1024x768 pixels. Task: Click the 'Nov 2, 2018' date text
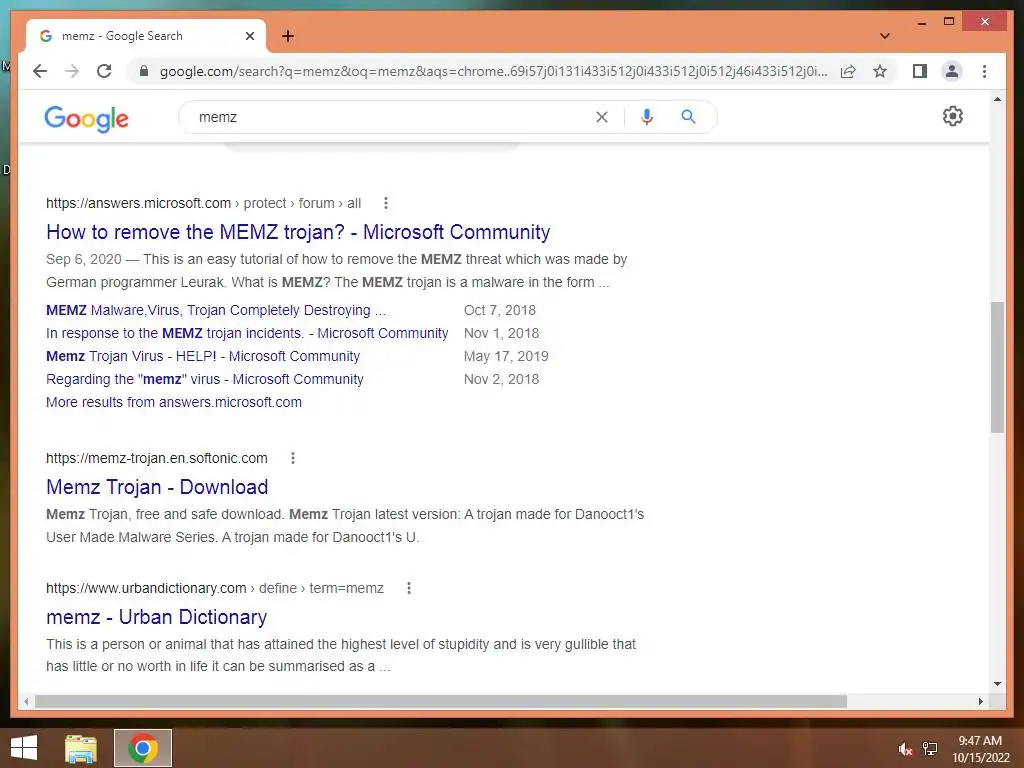point(502,379)
